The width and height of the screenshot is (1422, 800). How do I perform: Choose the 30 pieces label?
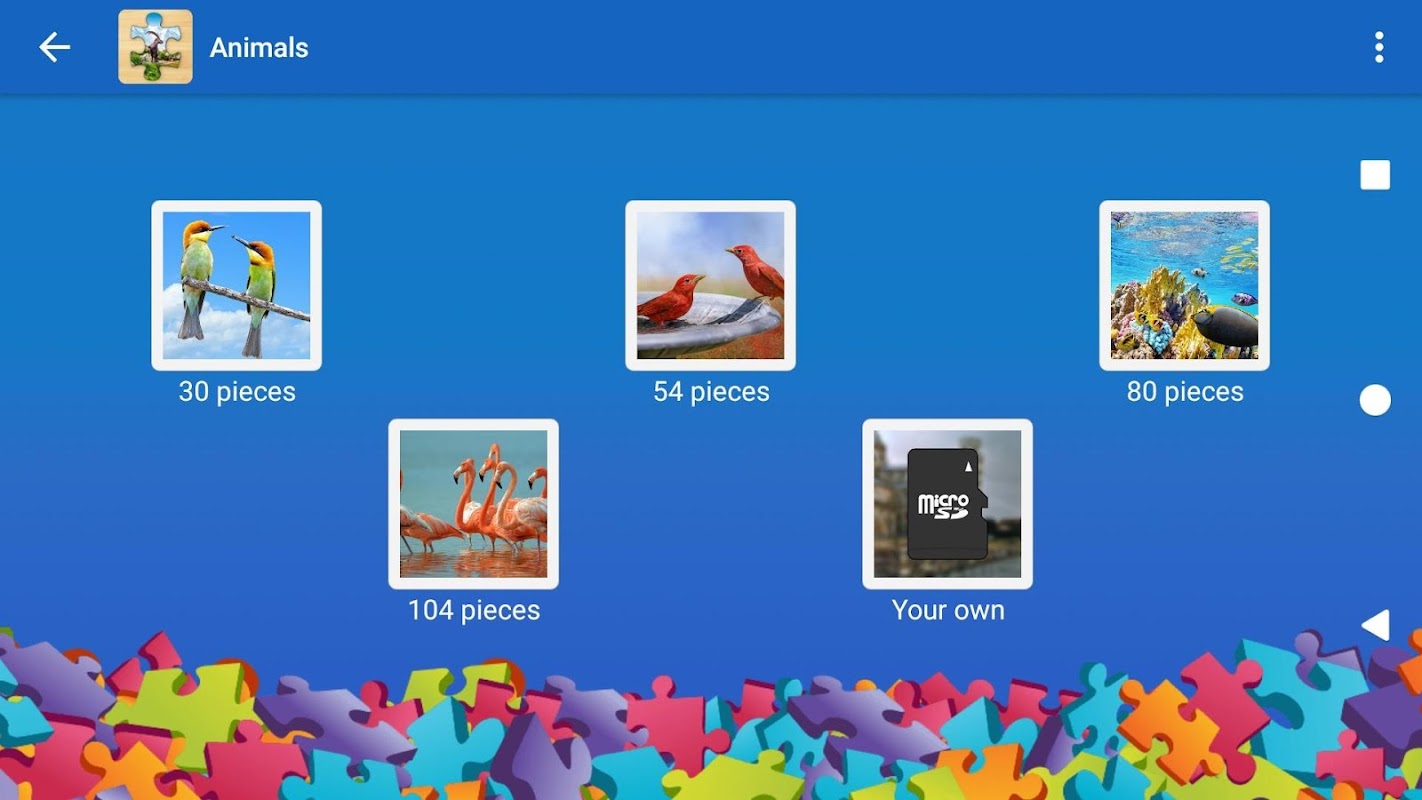click(x=237, y=391)
